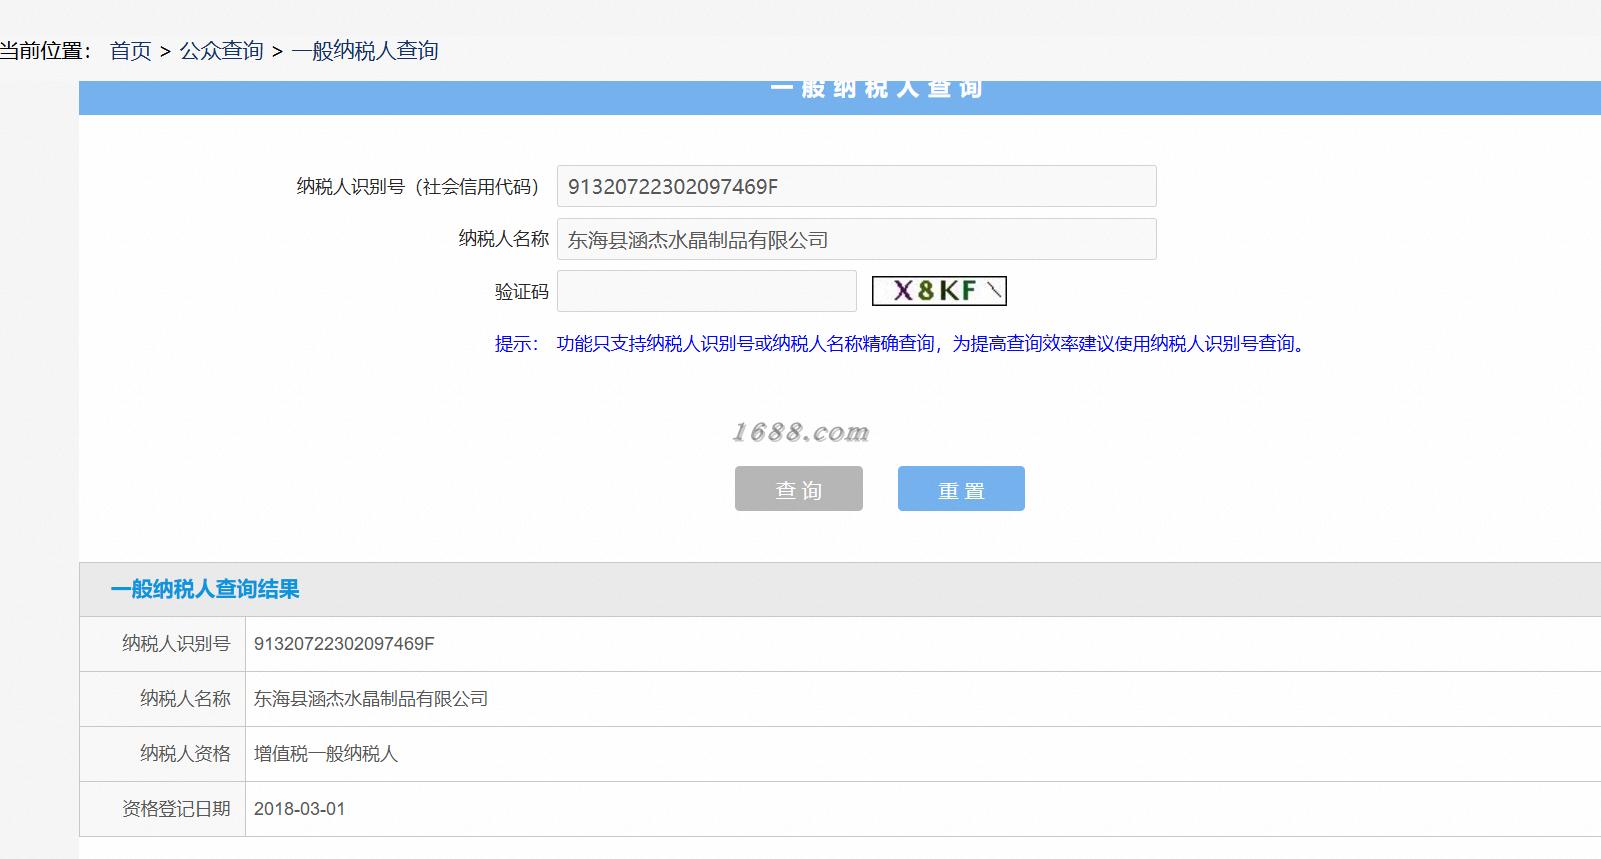Select the registration date 2018-03-01

coord(299,809)
